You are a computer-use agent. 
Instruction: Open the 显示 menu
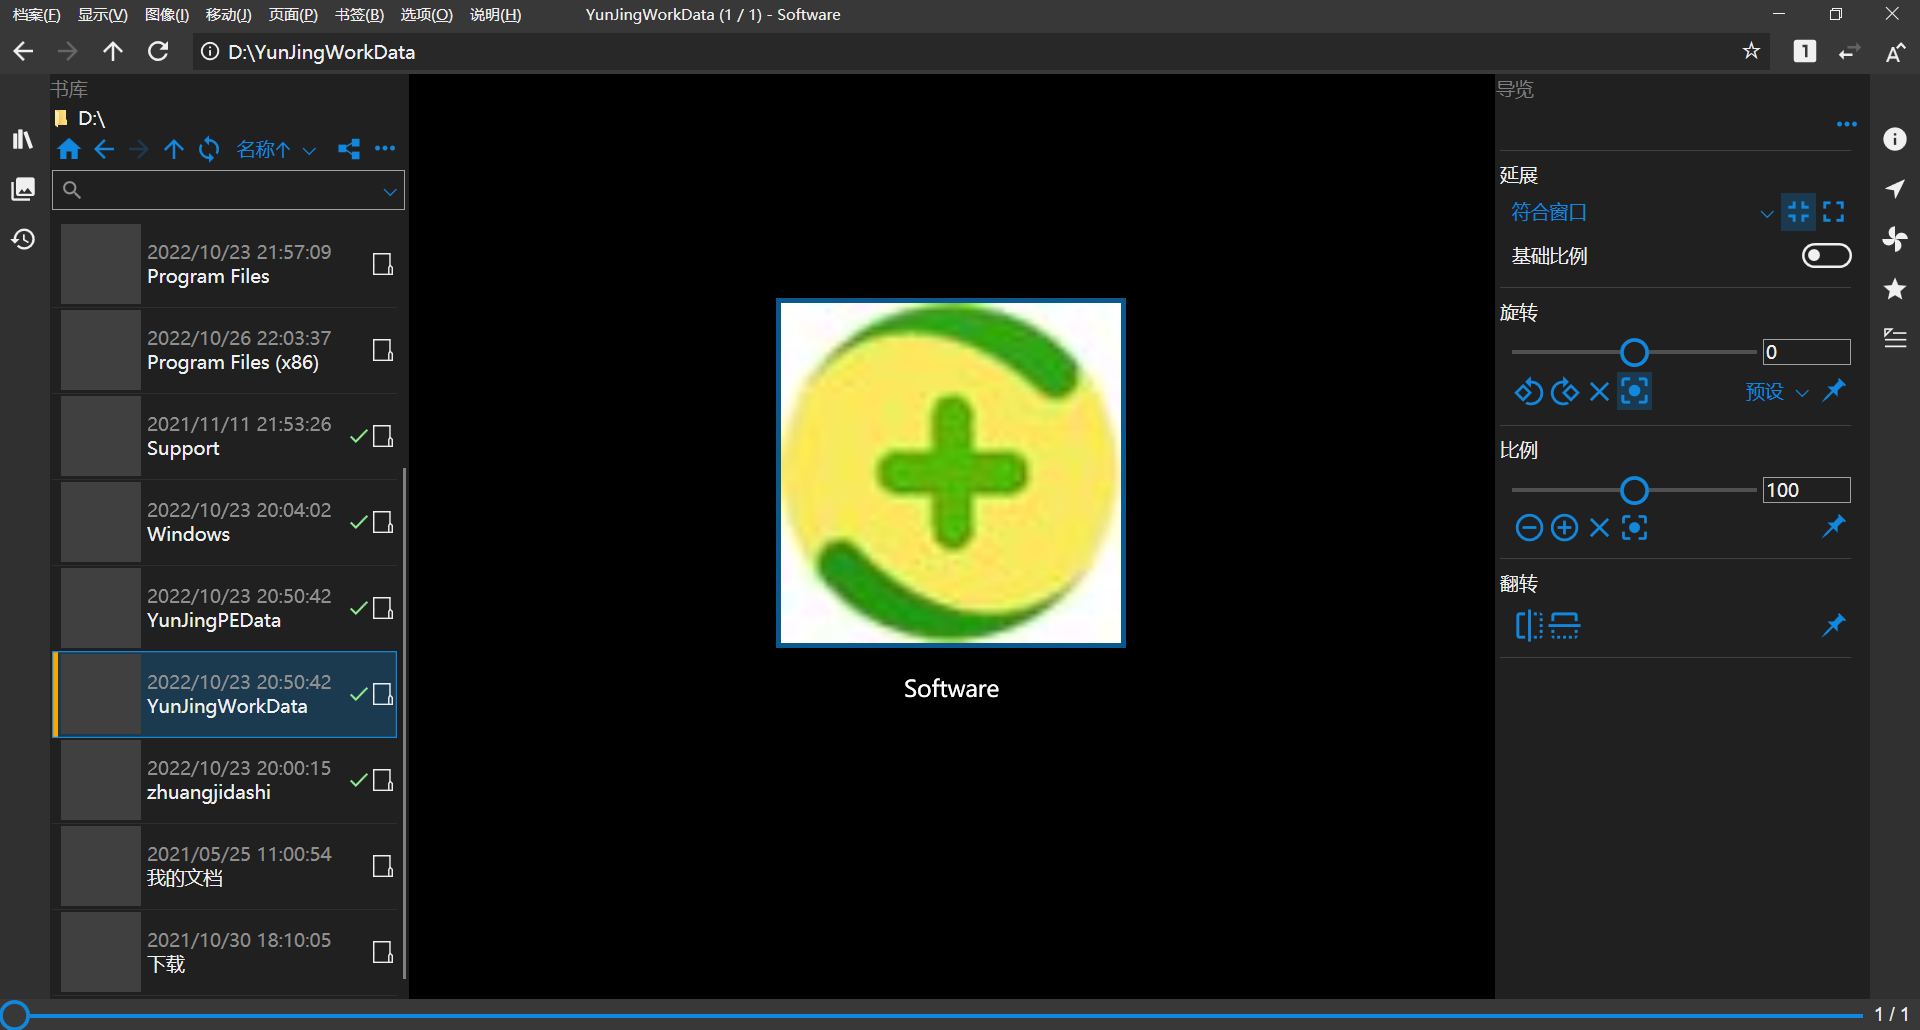pos(103,15)
